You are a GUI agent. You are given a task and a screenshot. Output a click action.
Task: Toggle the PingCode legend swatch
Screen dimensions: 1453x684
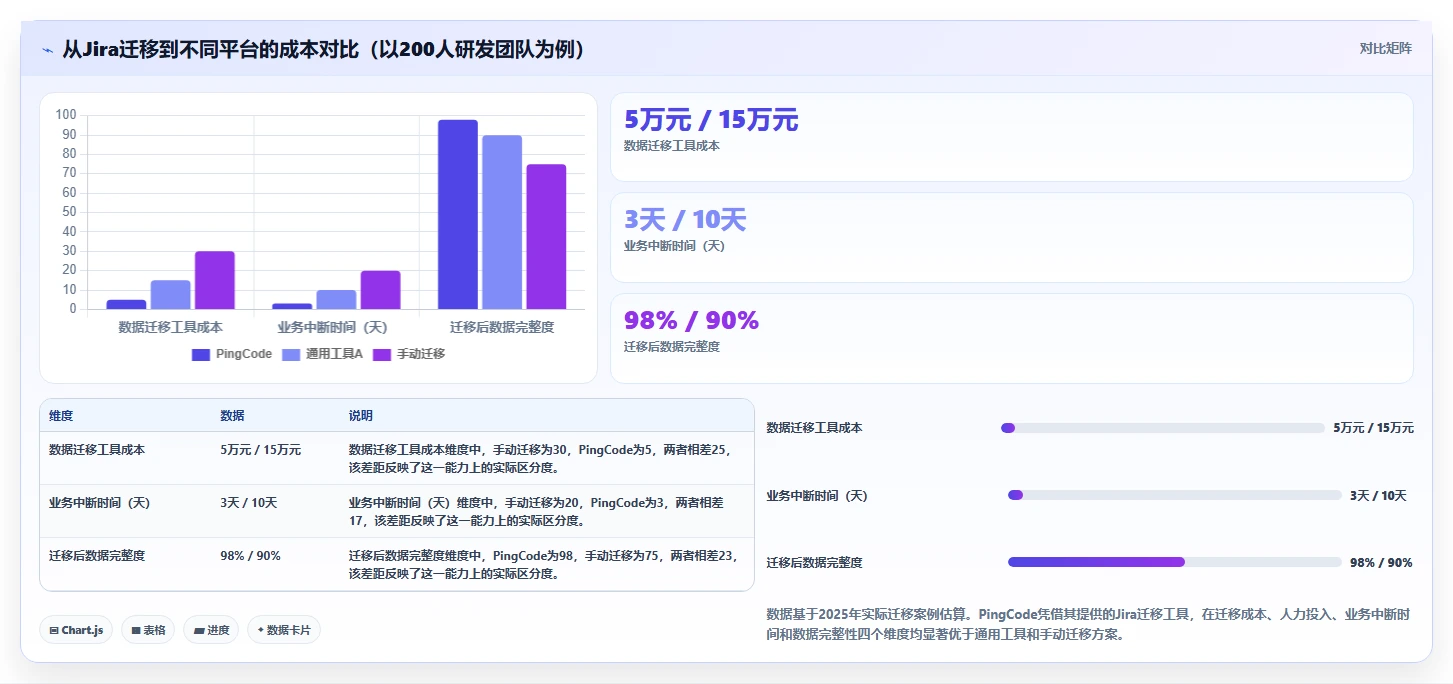tap(201, 354)
